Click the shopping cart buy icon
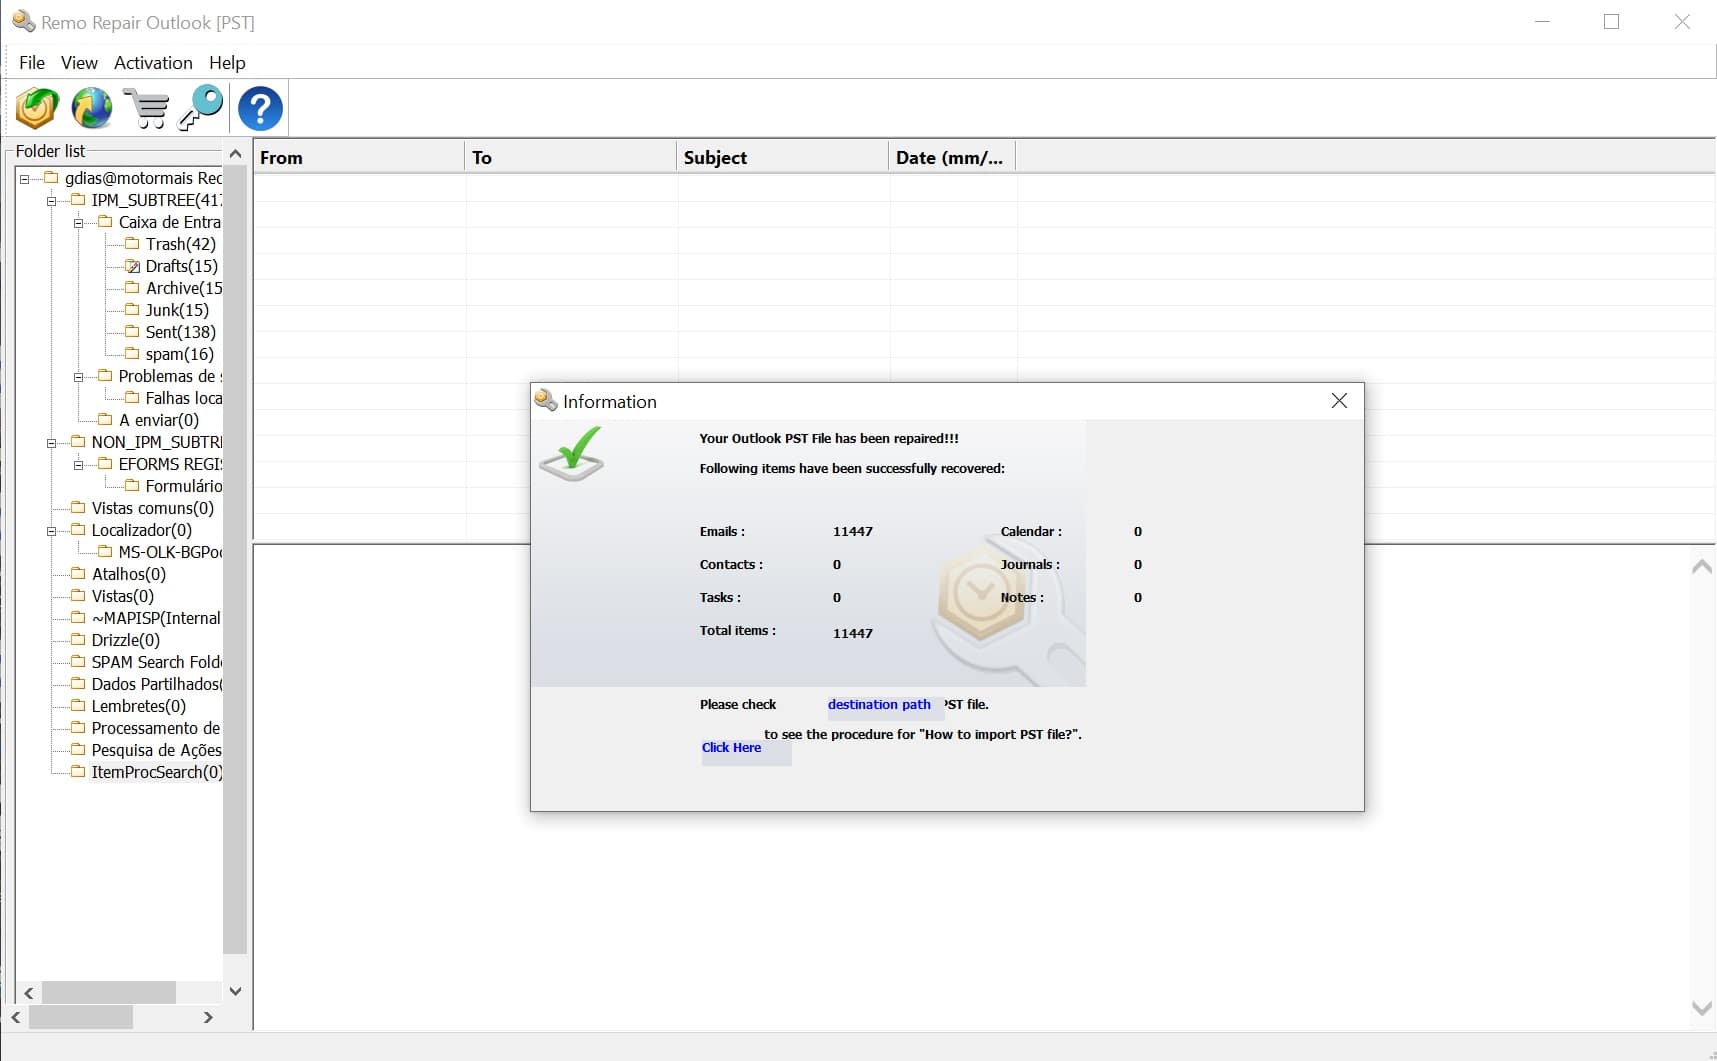Viewport: 1717px width, 1061px height. point(147,108)
